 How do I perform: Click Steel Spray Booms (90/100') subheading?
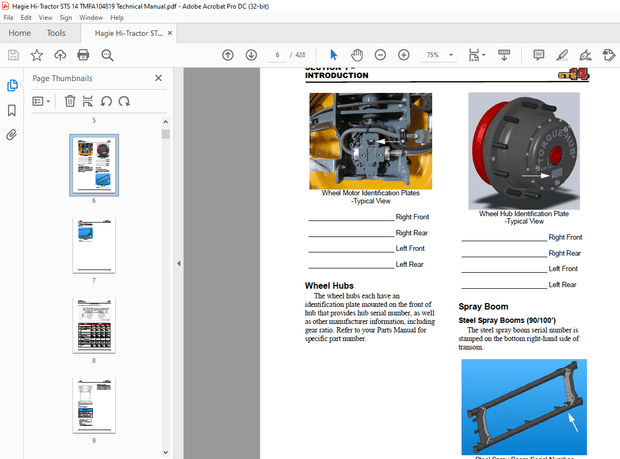(507, 320)
